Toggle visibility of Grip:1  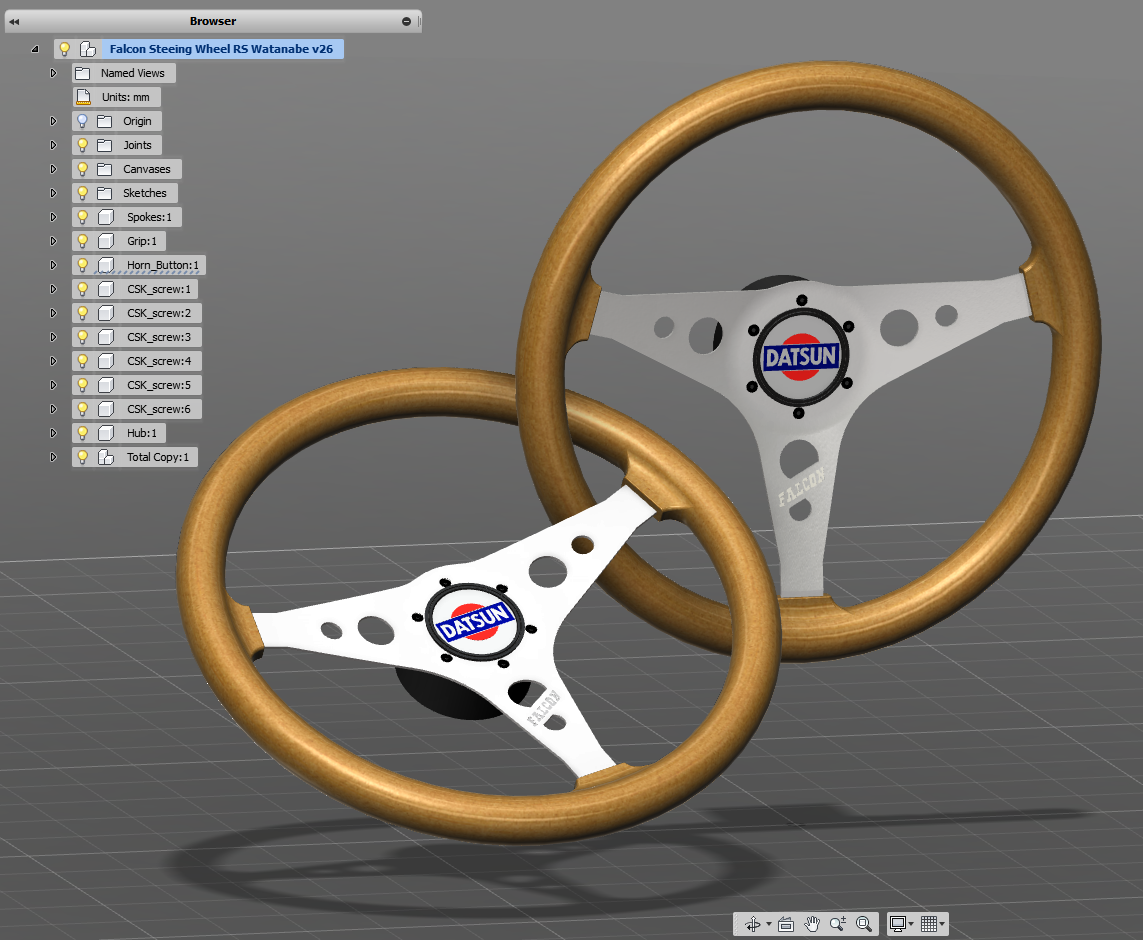pyautogui.click(x=82, y=241)
